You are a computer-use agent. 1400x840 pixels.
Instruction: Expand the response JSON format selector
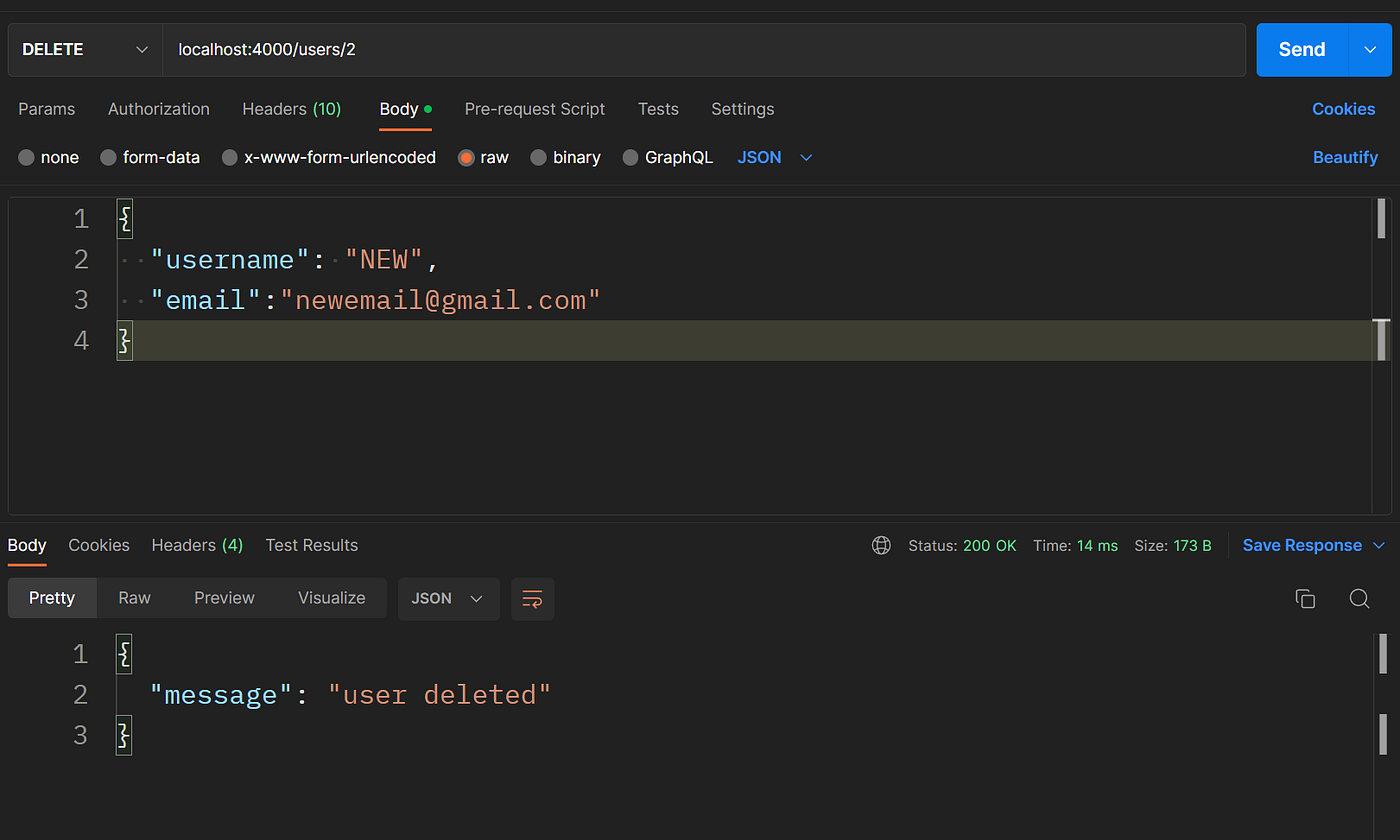448,598
